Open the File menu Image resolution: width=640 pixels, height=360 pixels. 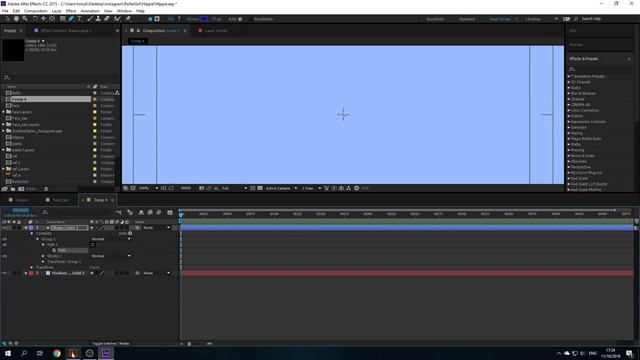5,11
